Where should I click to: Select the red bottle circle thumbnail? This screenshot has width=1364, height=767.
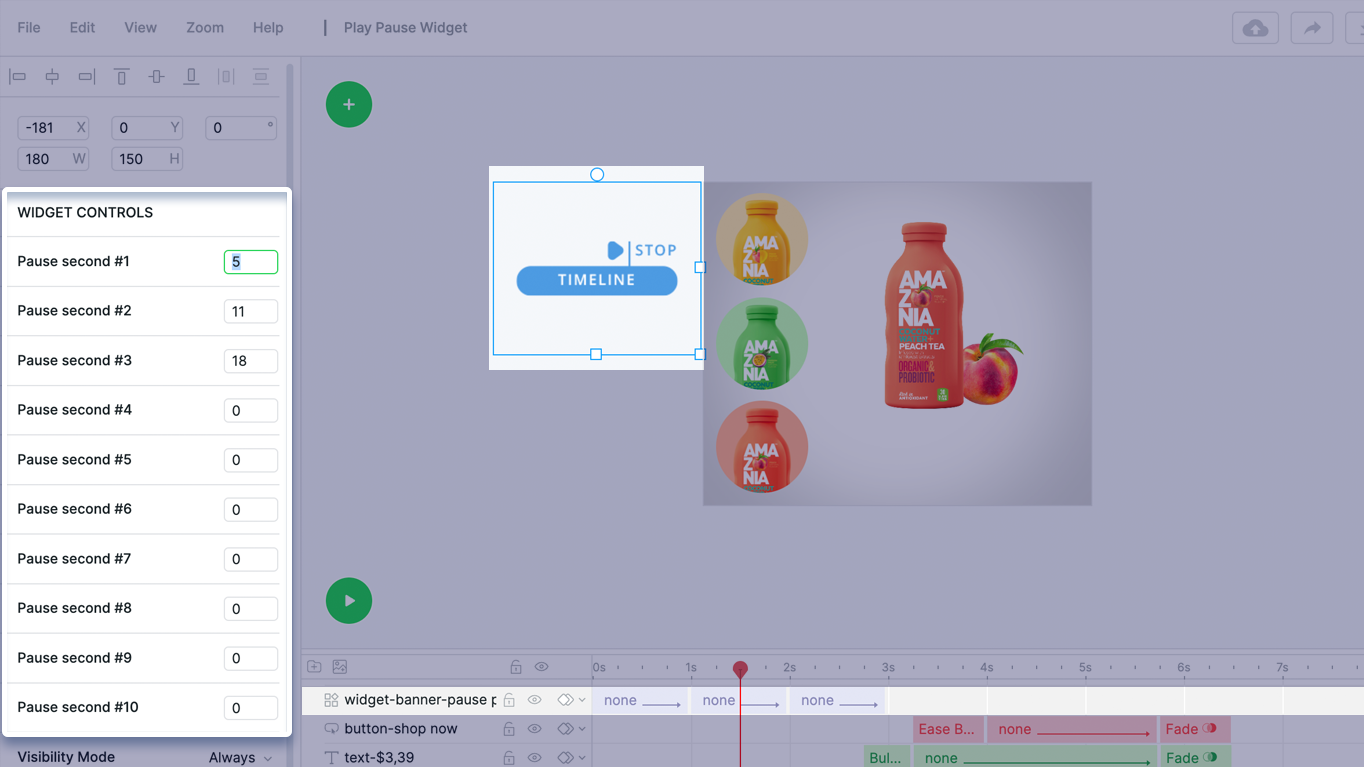(762, 447)
